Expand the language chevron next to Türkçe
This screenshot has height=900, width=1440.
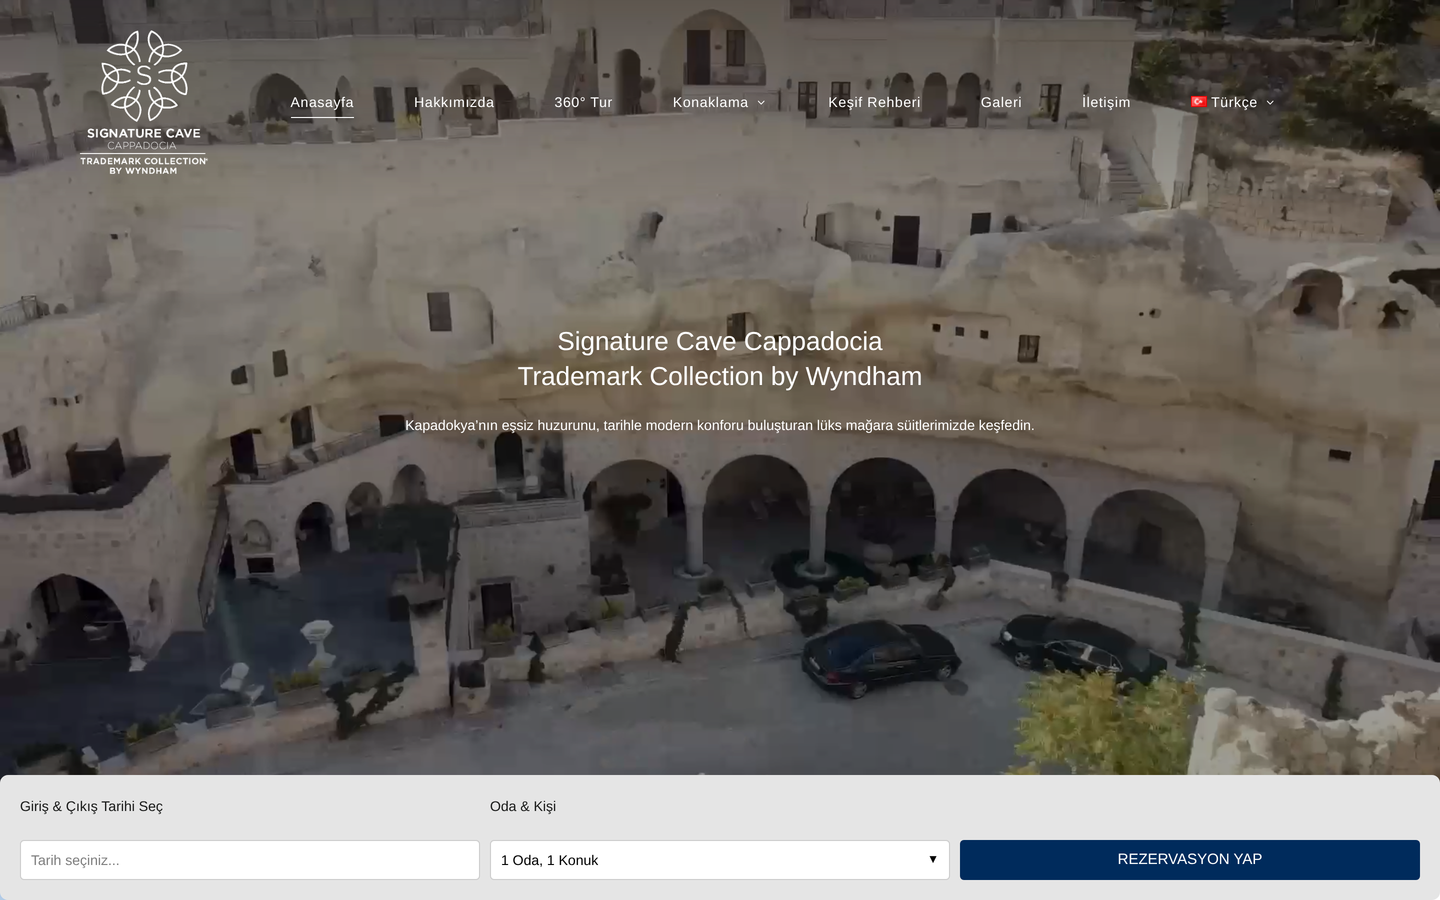click(x=1270, y=103)
